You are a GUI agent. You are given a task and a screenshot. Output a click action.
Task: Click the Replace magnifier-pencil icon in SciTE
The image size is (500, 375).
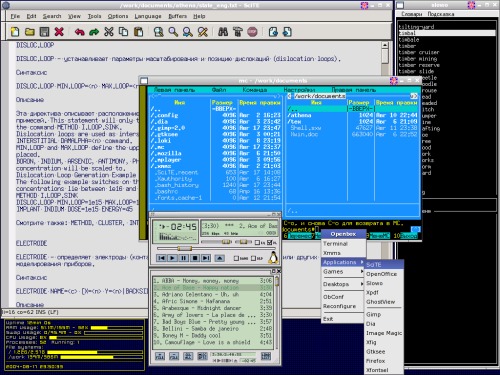[203, 32]
